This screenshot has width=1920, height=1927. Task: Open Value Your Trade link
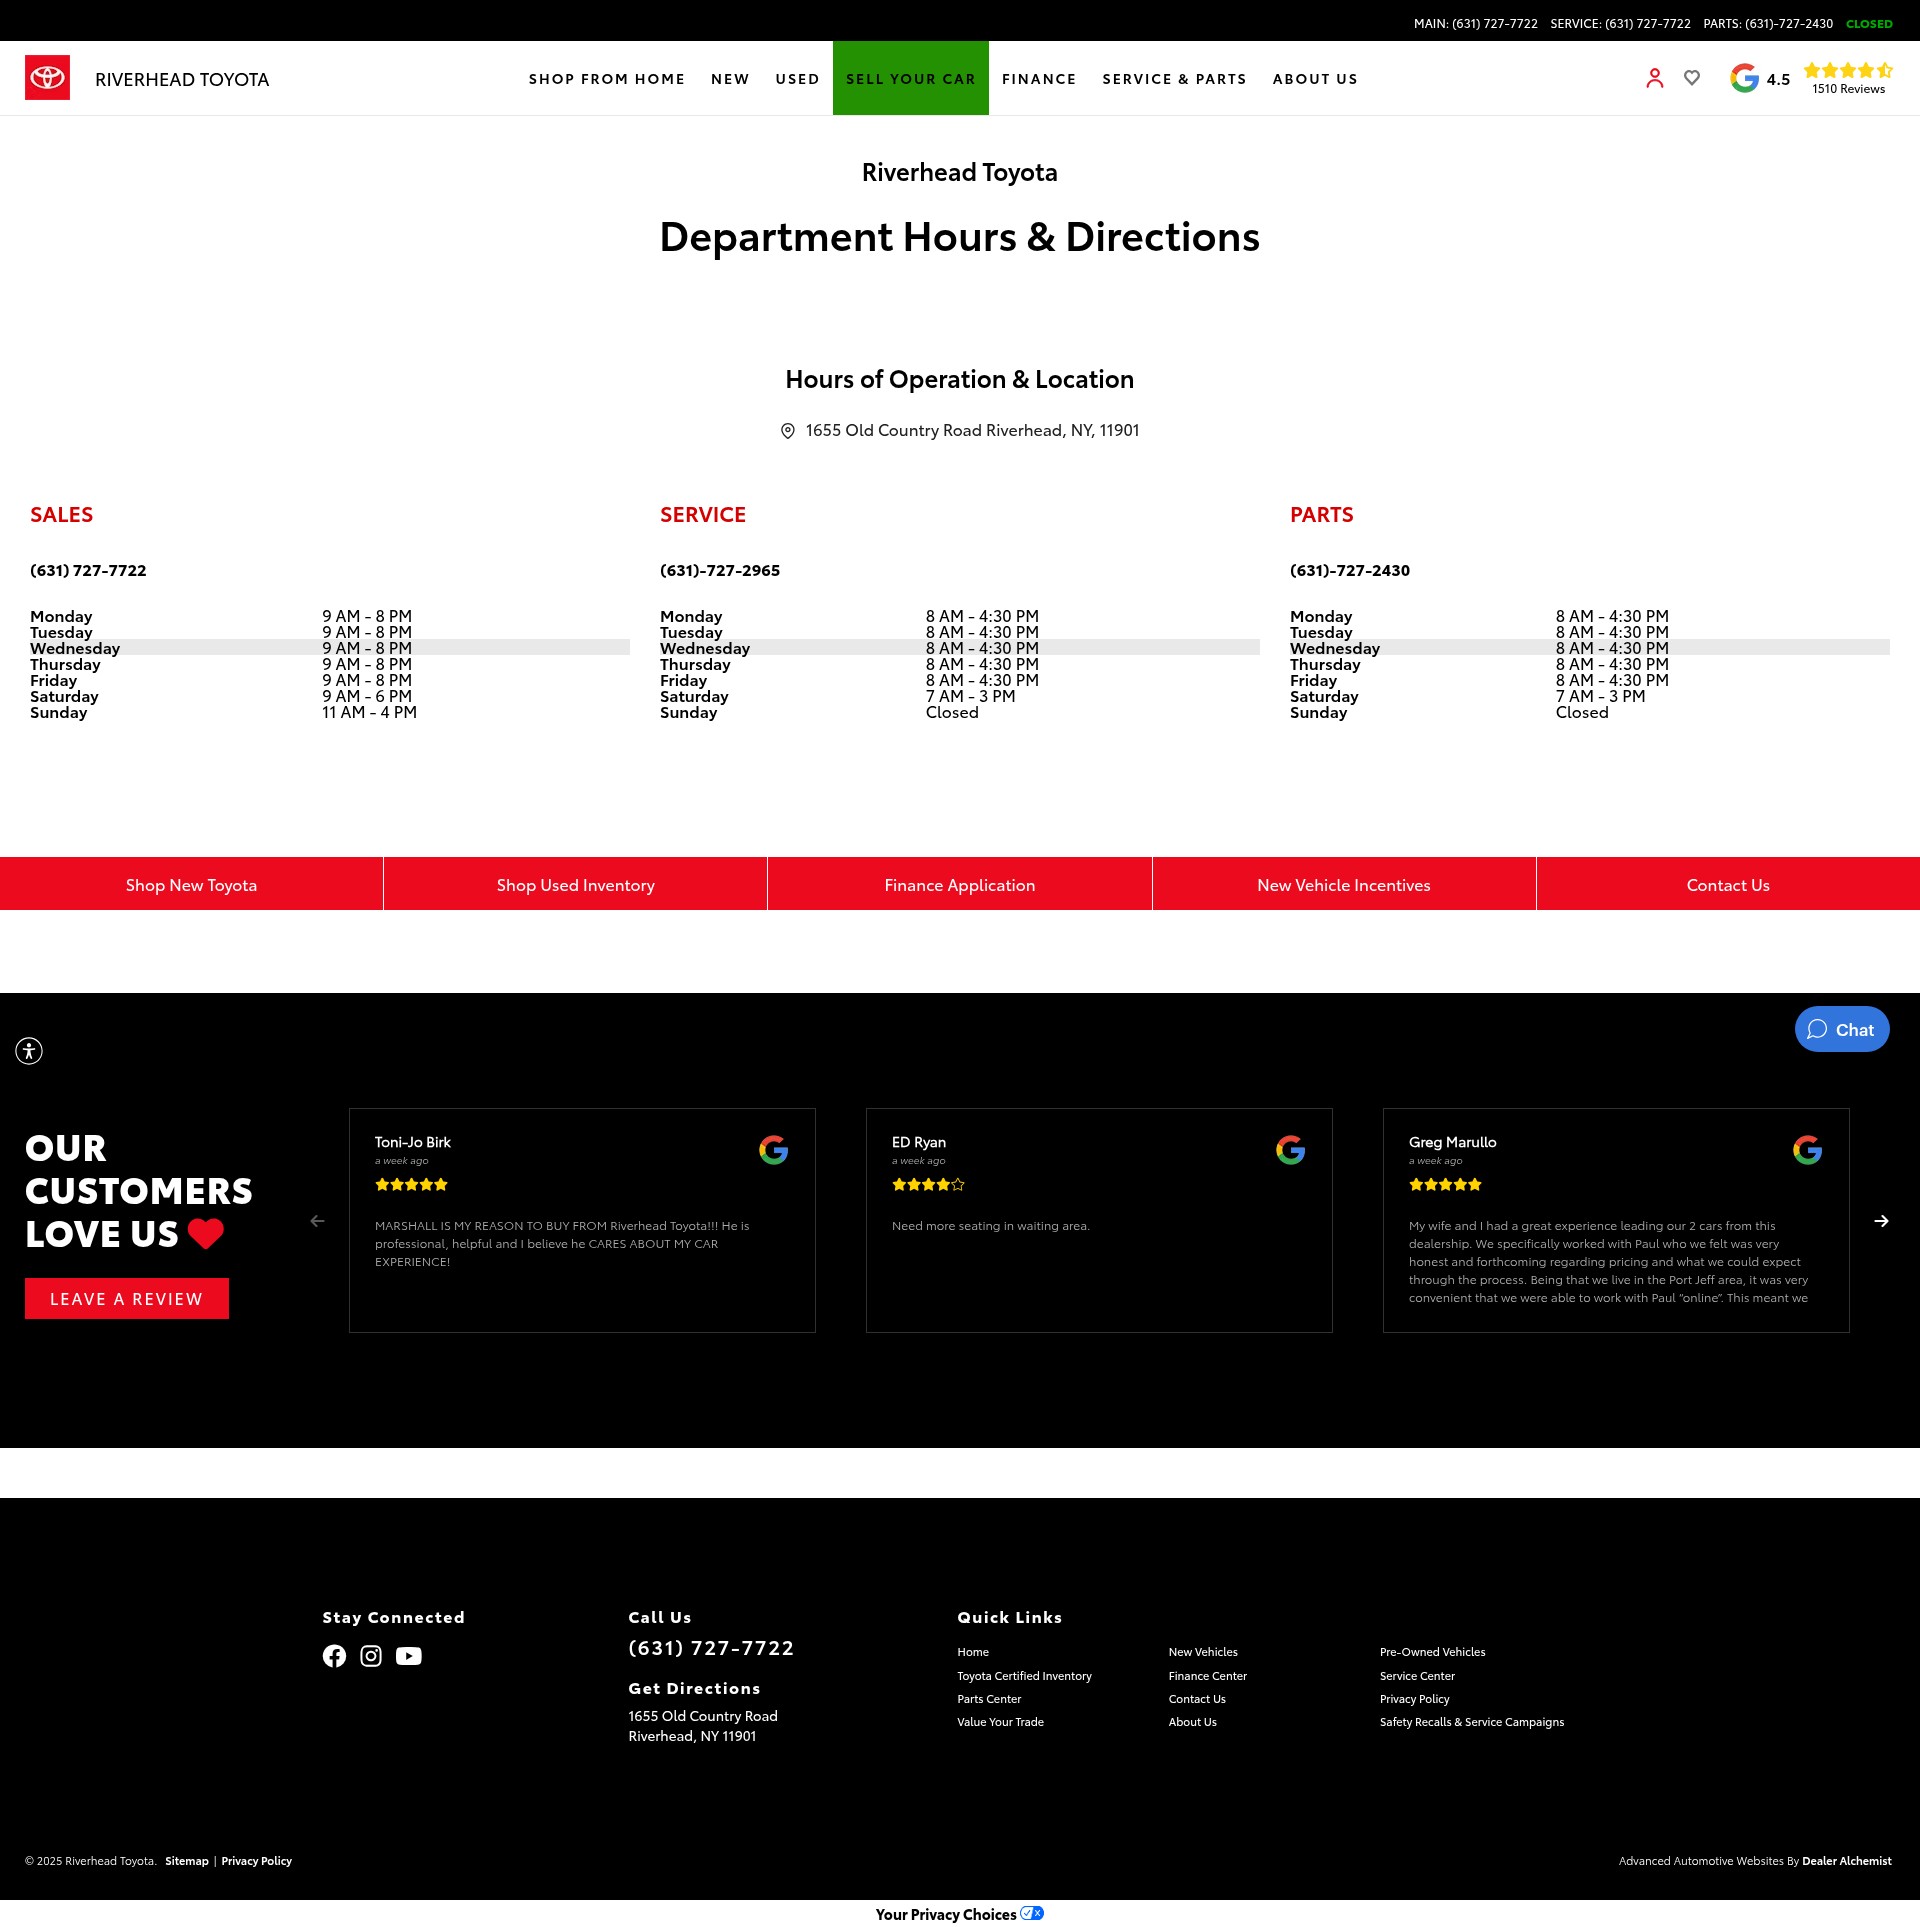pos(1000,1722)
